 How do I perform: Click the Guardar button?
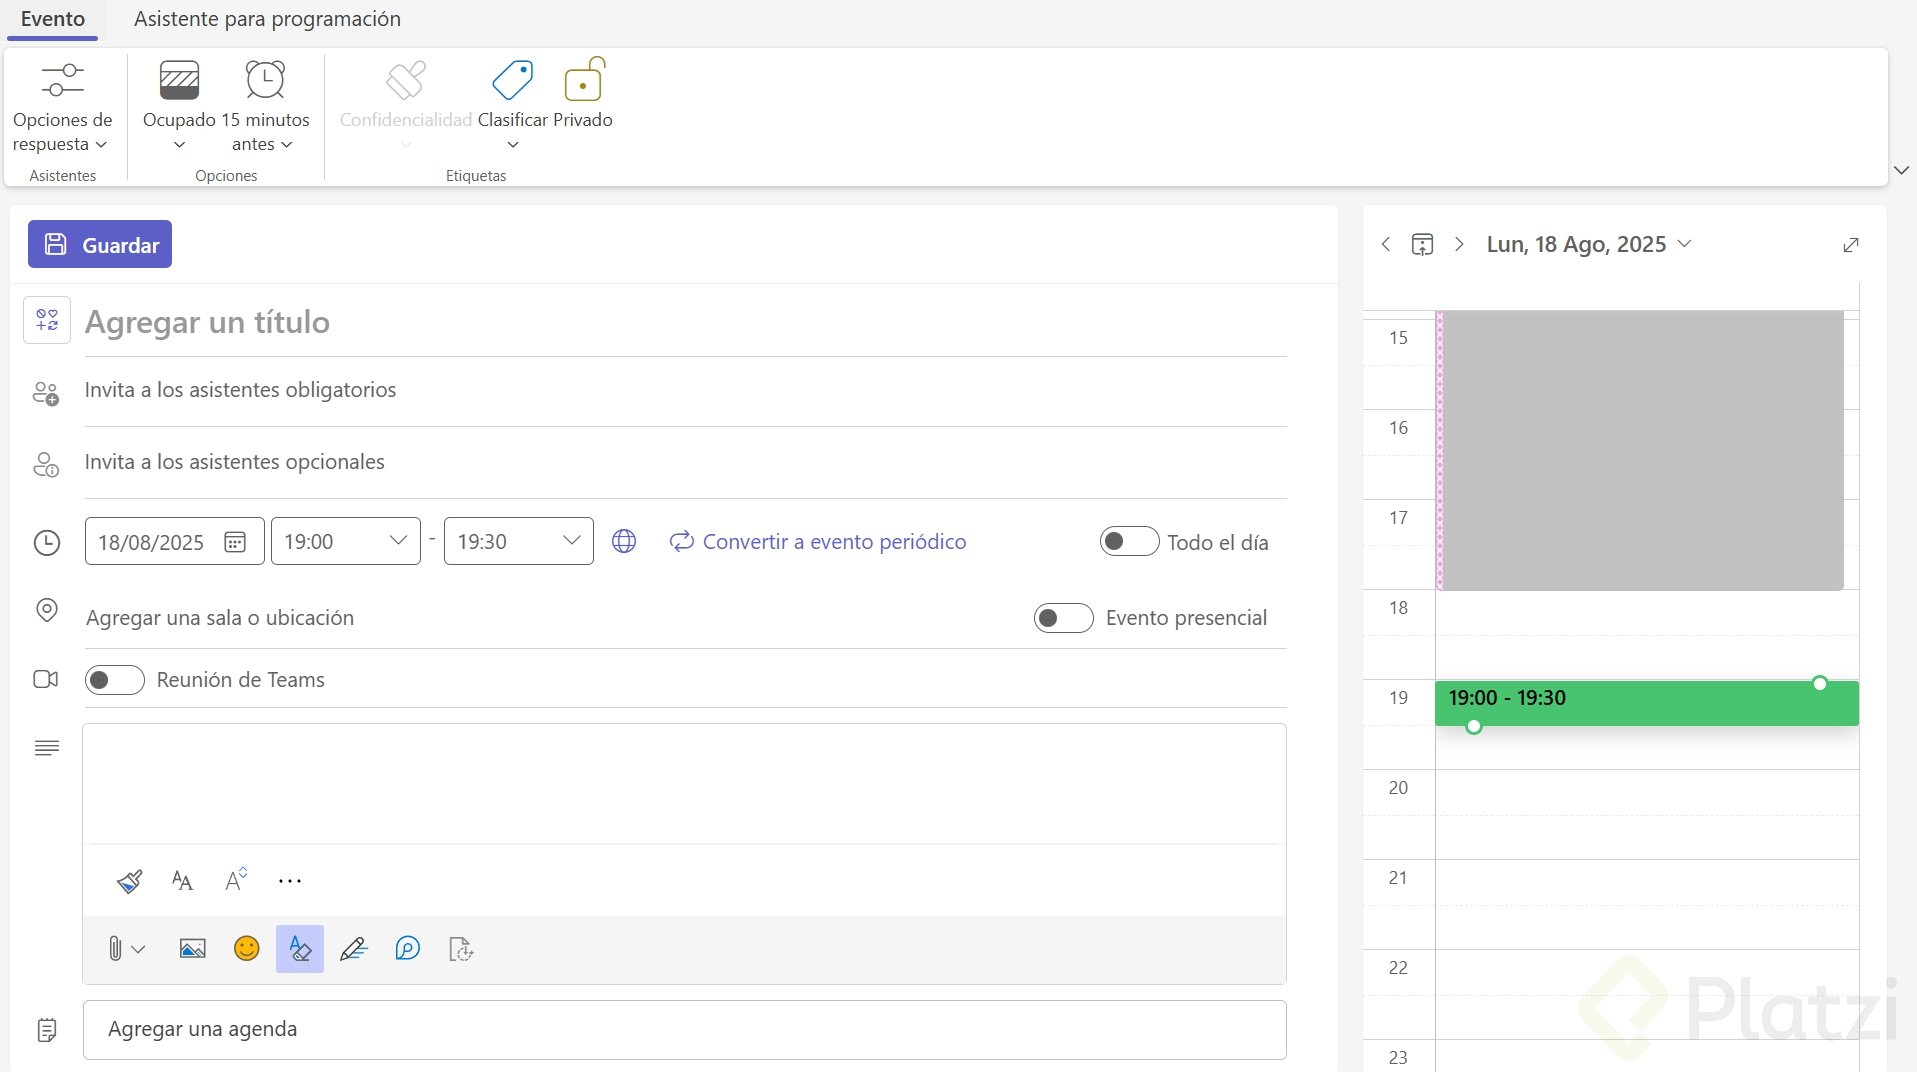pos(100,244)
